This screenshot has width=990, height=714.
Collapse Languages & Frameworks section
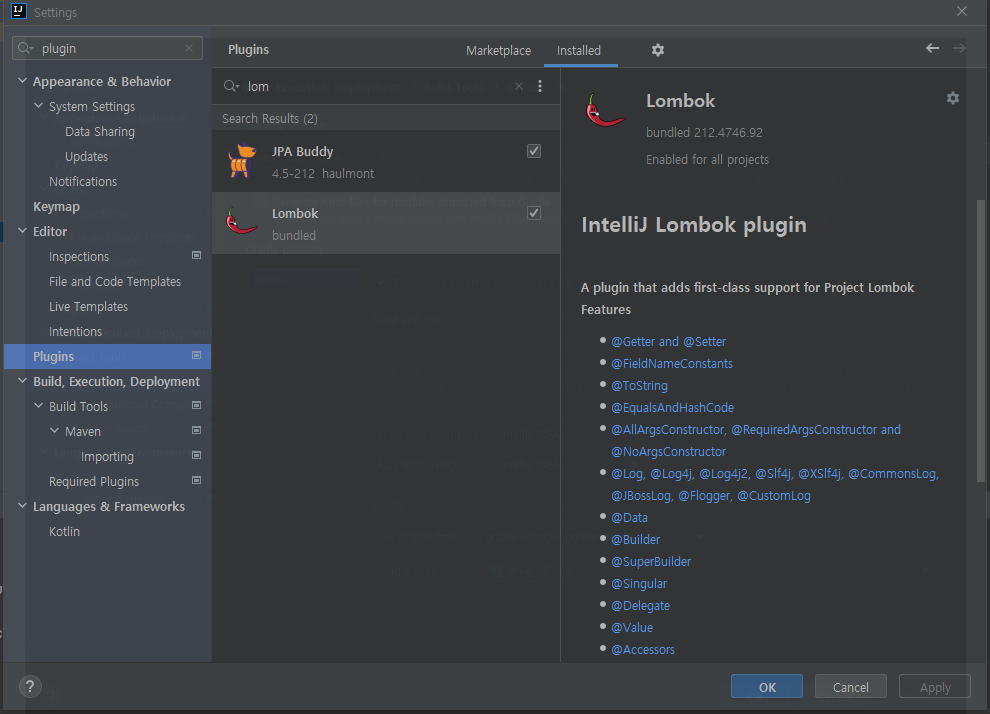(x=22, y=506)
